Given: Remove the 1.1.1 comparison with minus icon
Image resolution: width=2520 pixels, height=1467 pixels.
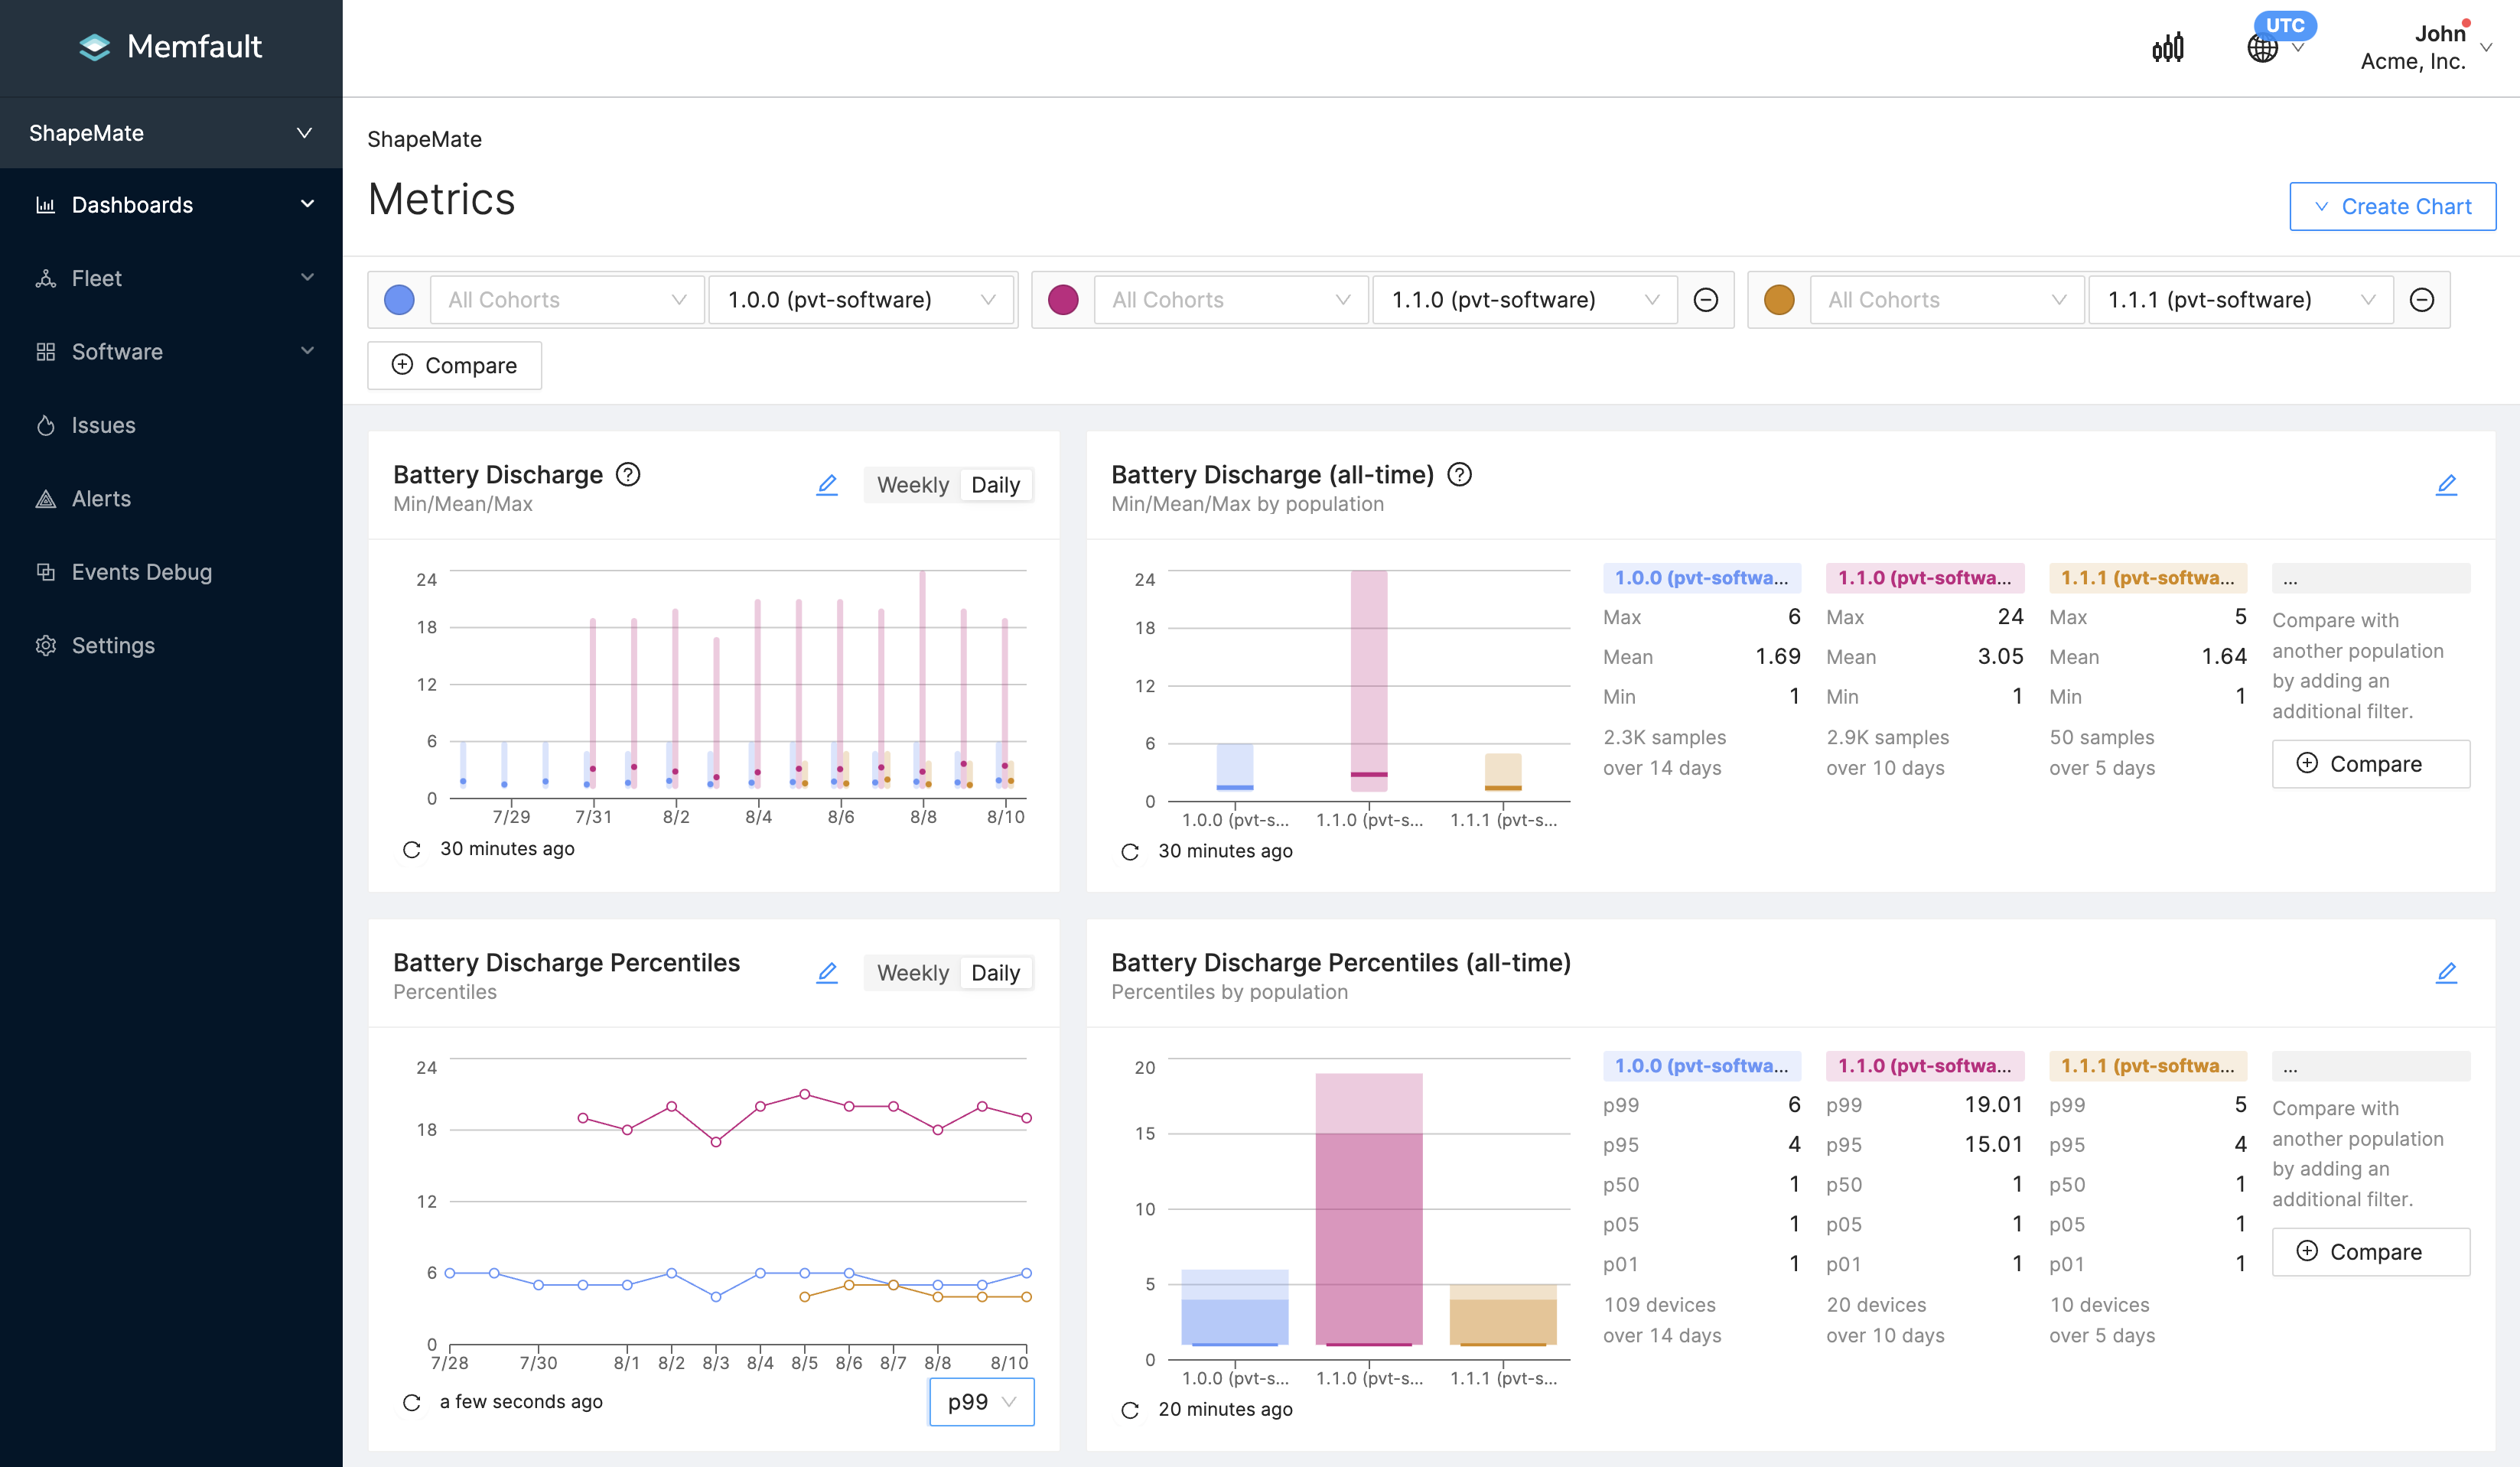Looking at the screenshot, I should pyautogui.click(x=2421, y=300).
